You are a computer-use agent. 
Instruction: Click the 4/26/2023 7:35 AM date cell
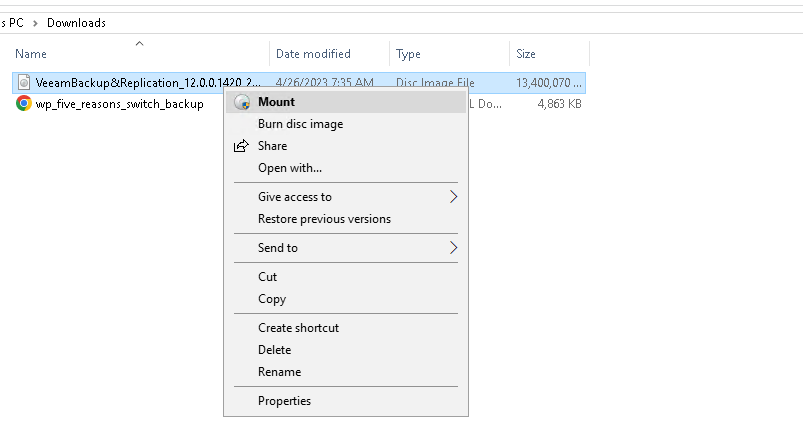pyautogui.click(x=325, y=83)
